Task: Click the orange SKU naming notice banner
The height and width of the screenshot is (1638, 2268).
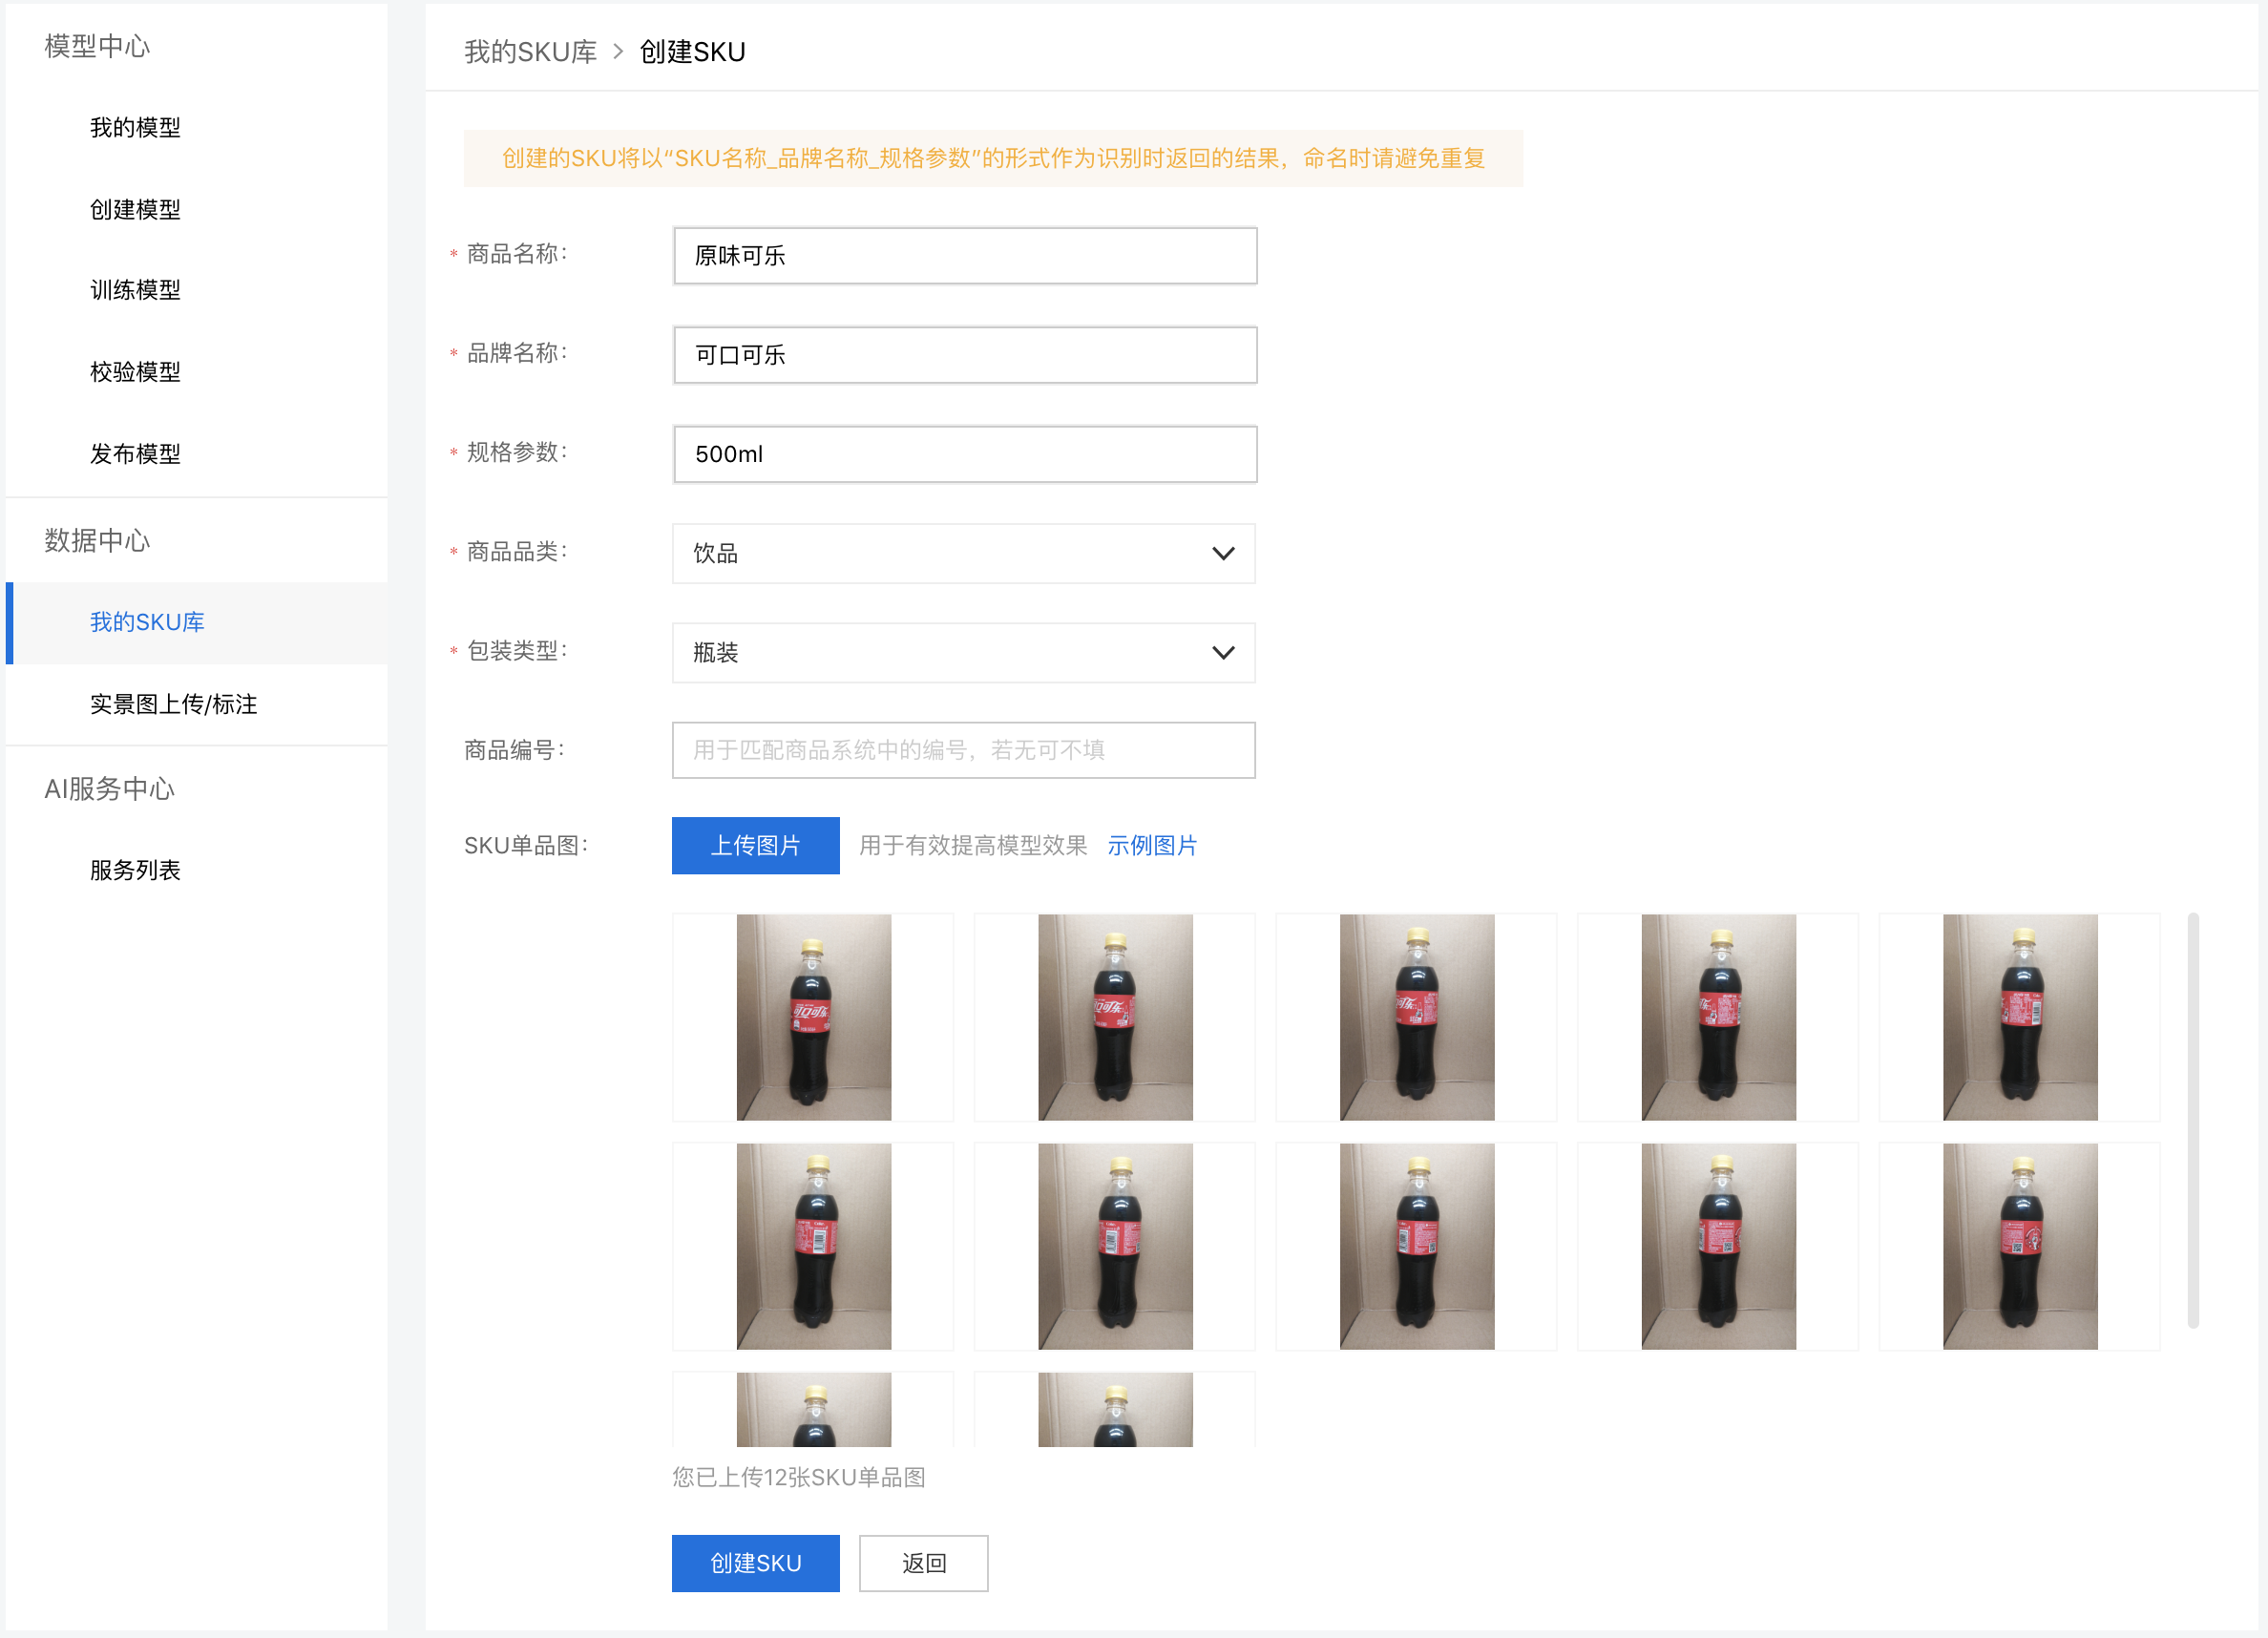Action: pyautogui.click(x=993, y=158)
